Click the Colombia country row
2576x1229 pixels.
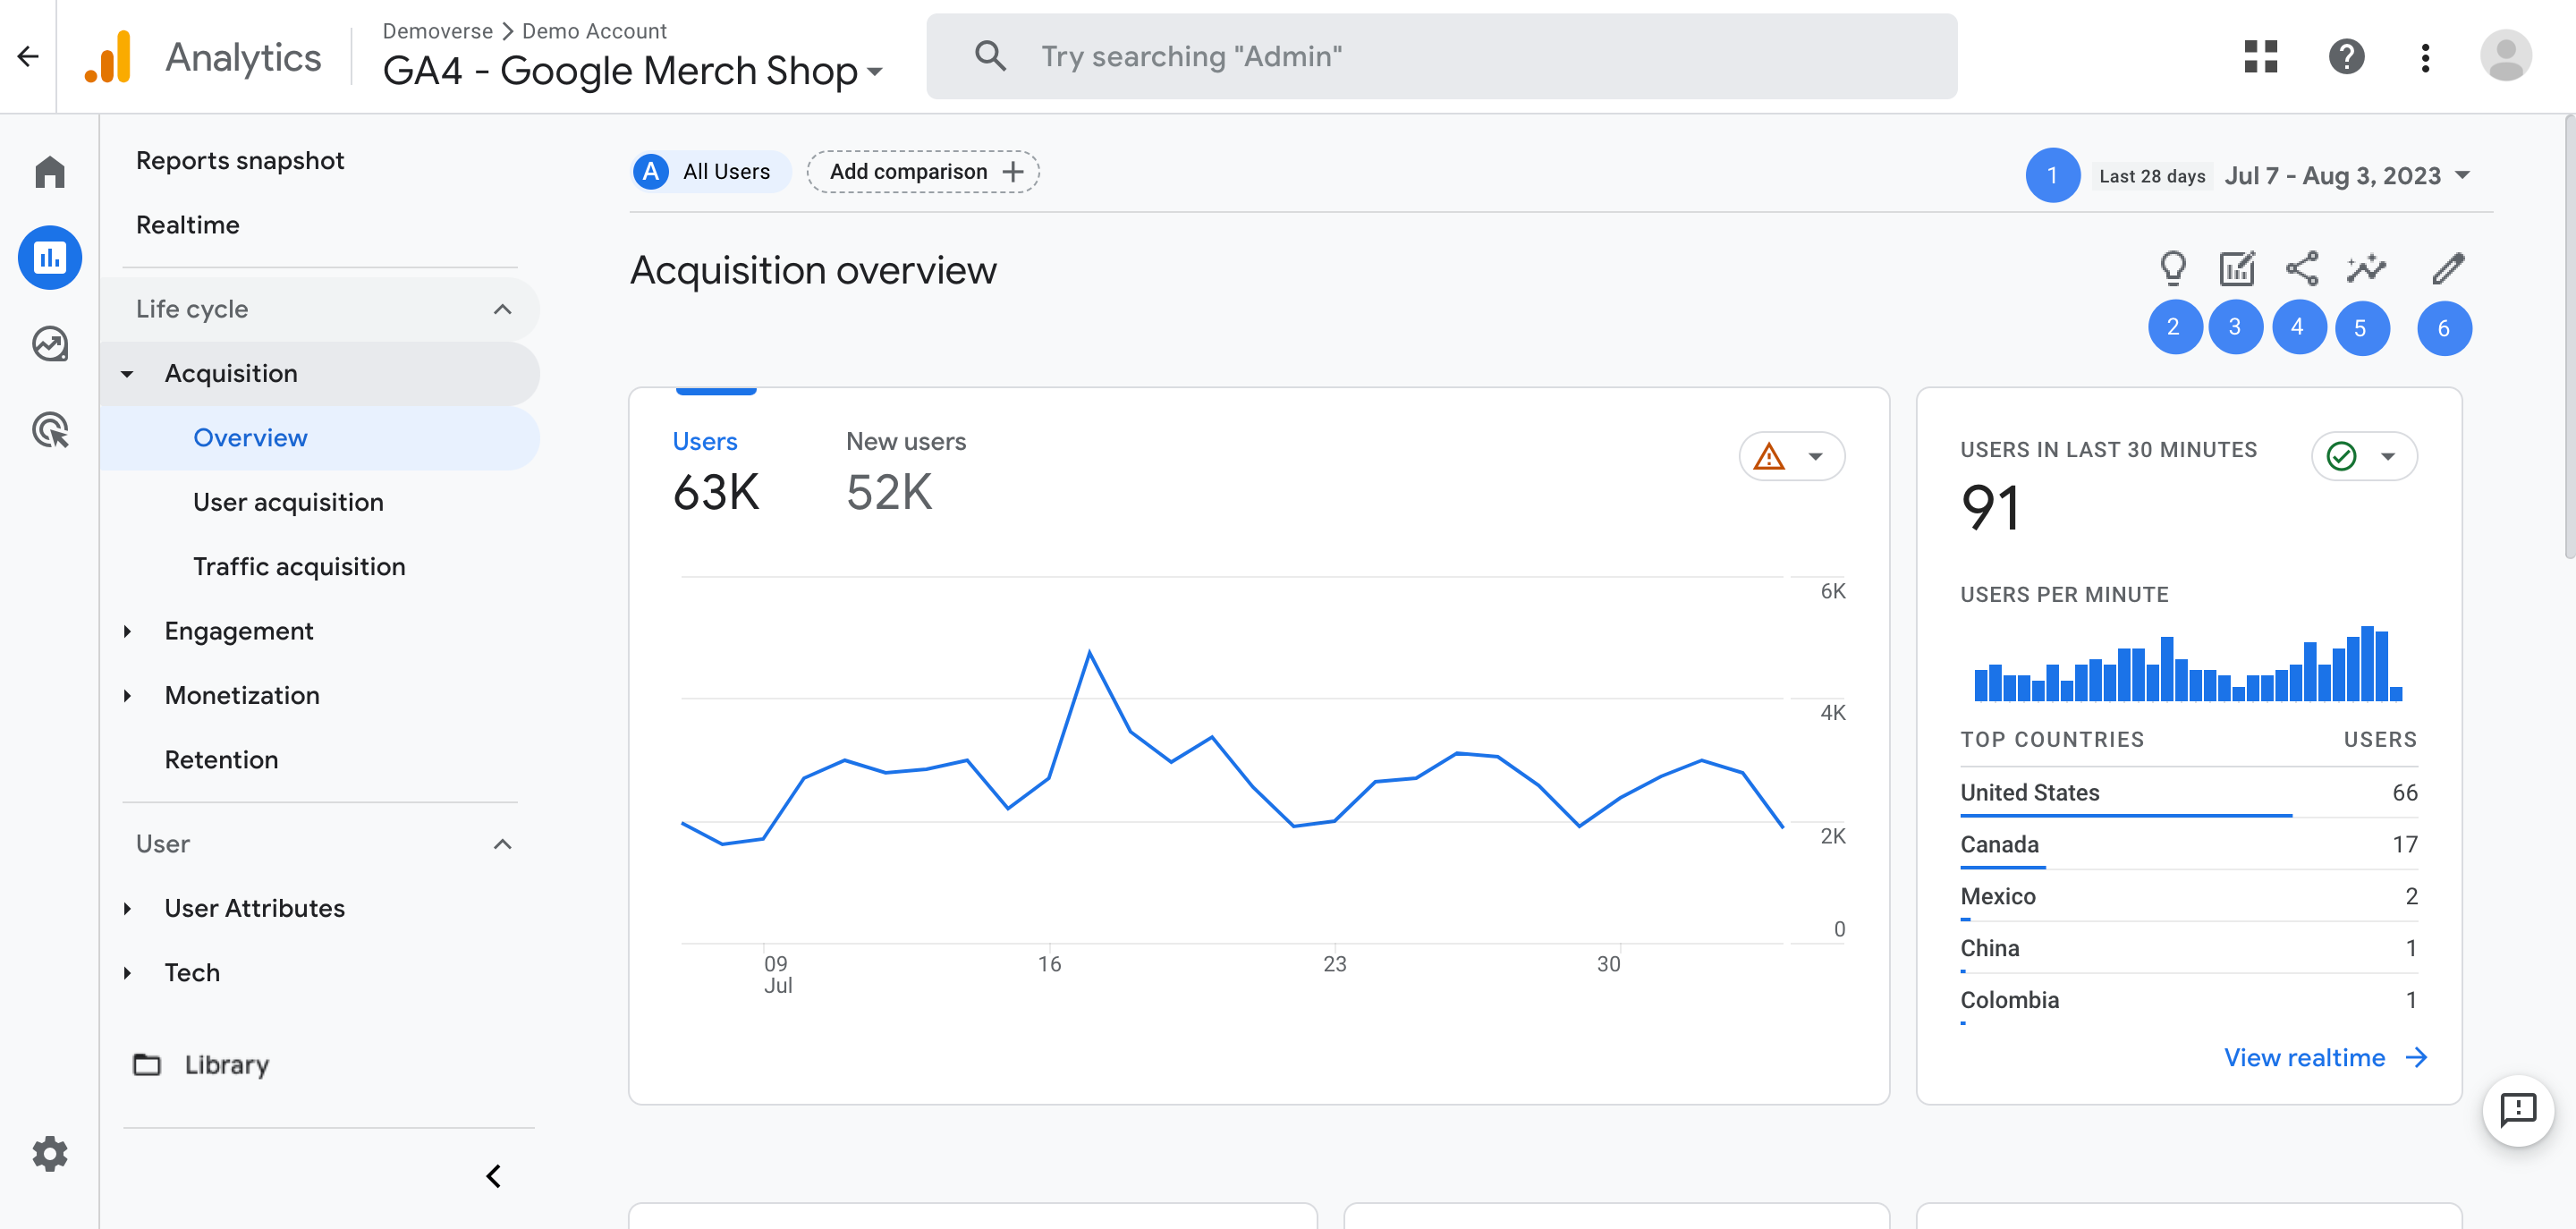(x=2188, y=1001)
